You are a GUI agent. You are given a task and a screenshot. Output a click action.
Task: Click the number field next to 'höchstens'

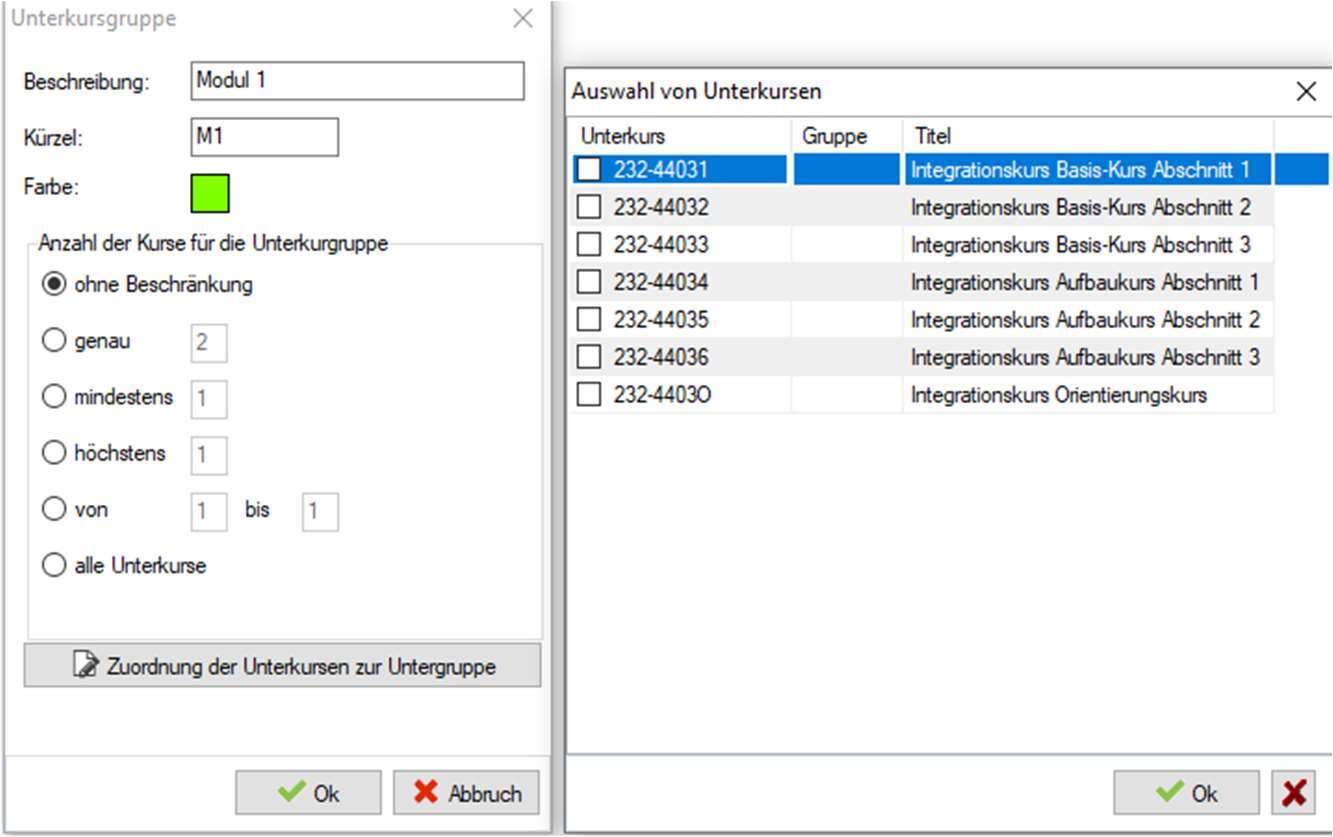point(209,454)
